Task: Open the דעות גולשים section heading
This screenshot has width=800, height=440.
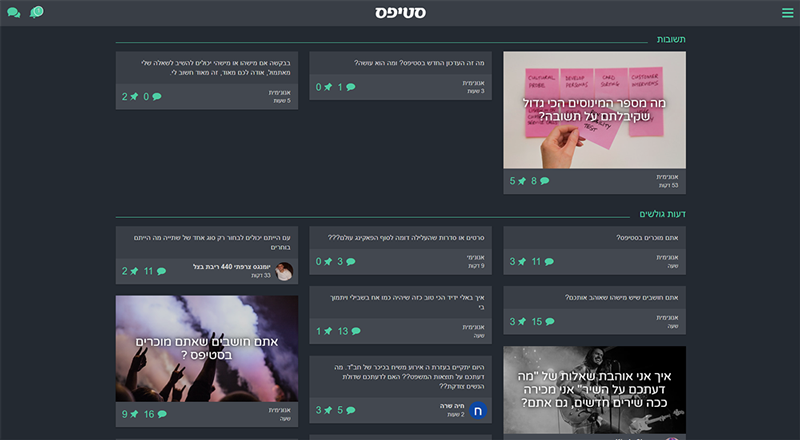Action: click(x=663, y=214)
